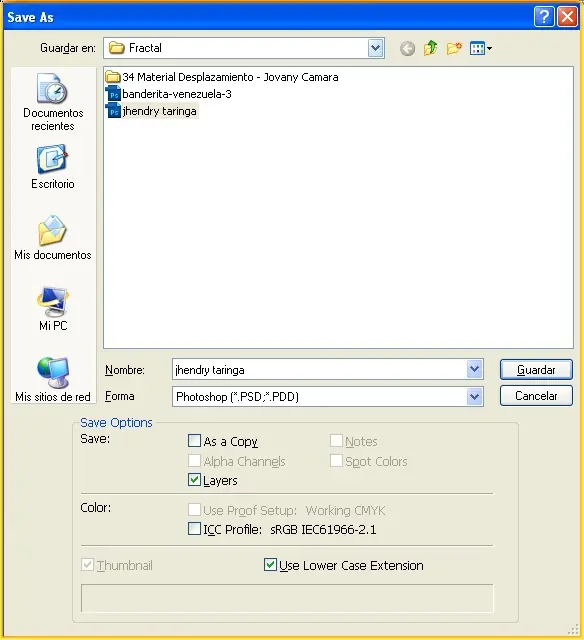The image size is (584, 640).
Task: Toggle the Spot Colors checkbox
Action: pos(336,460)
